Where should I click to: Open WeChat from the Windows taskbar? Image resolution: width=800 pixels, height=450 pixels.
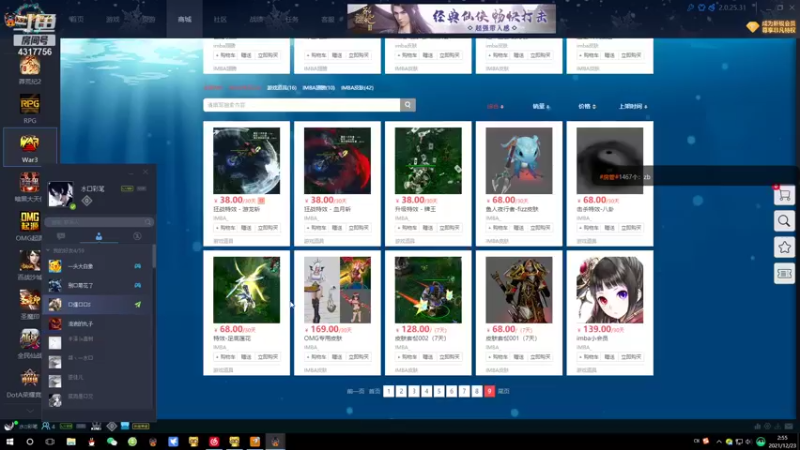[x=112, y=441]
